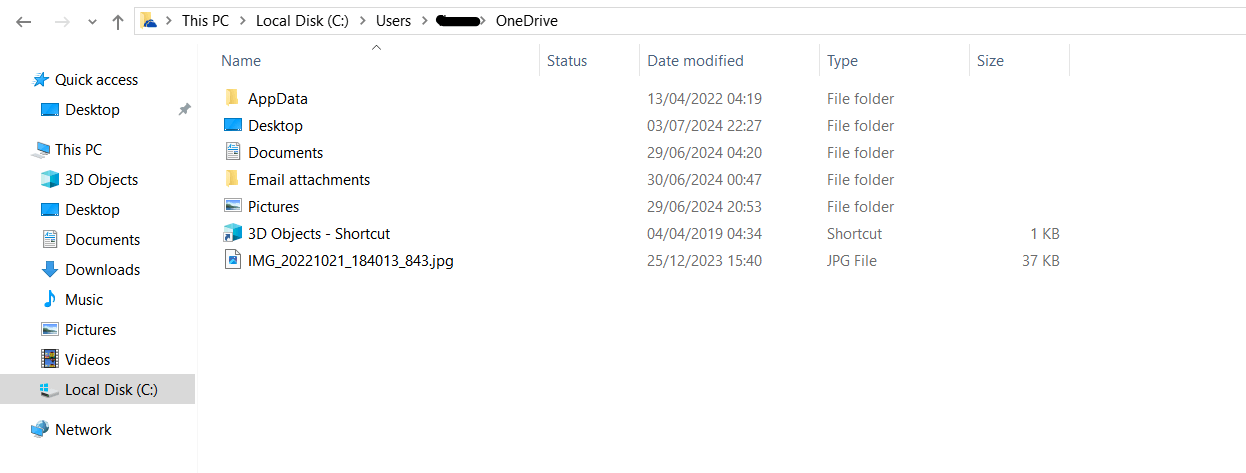This screenshot has height=473, width=1246.
Task: Go up one folder level
Action: coord(118,21)
